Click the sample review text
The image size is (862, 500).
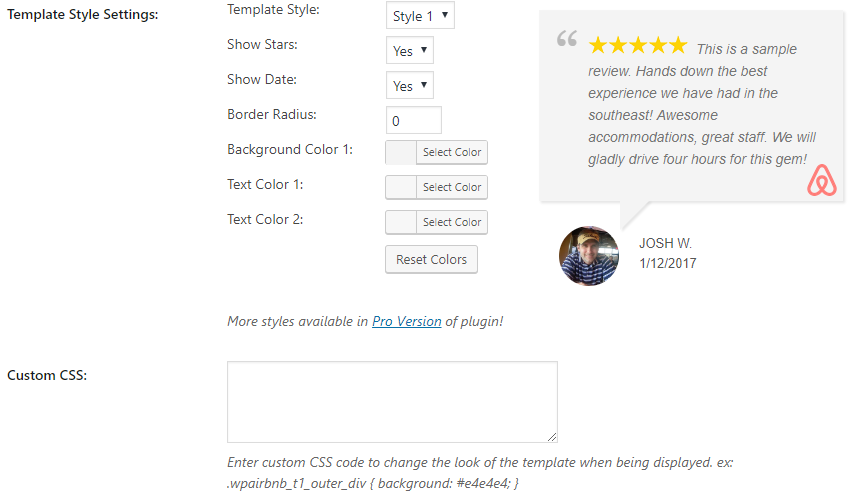pyautogui.click(x=702, y=104)
